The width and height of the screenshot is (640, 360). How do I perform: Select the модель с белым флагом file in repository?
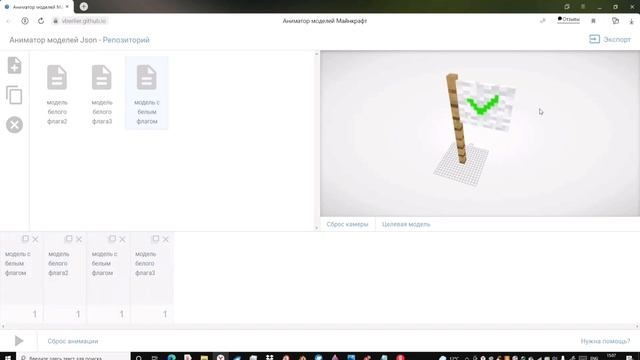[x=147, y=94]
